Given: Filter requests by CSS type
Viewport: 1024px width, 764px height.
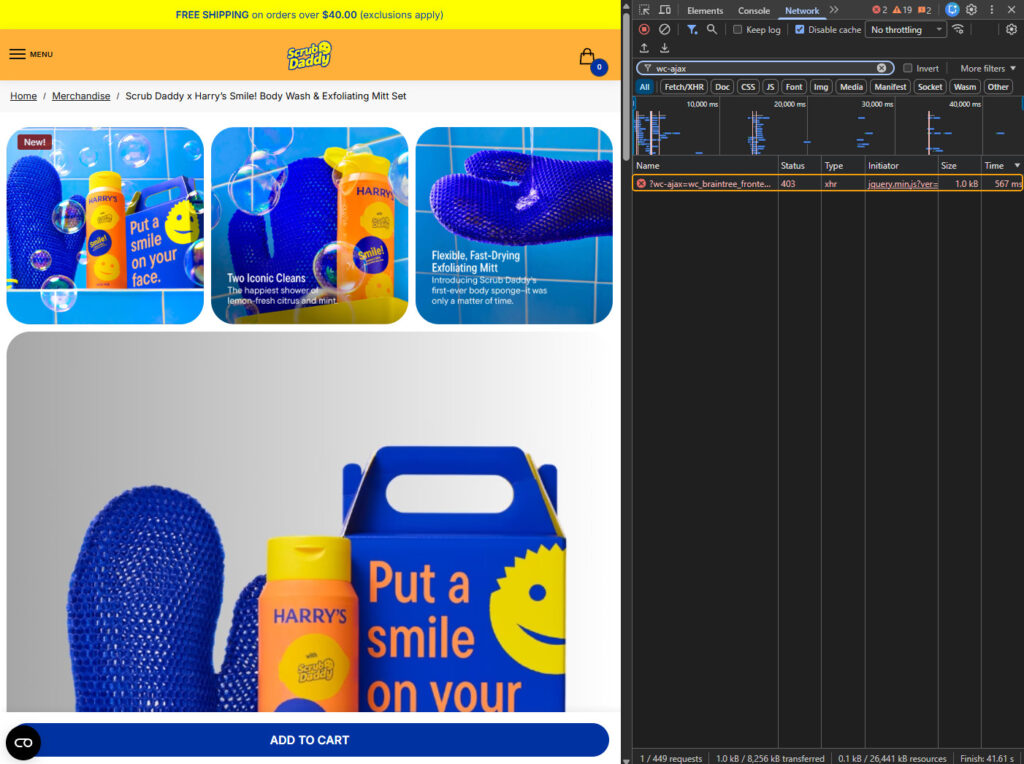Looking at the screenshot, I should [748, 87].
